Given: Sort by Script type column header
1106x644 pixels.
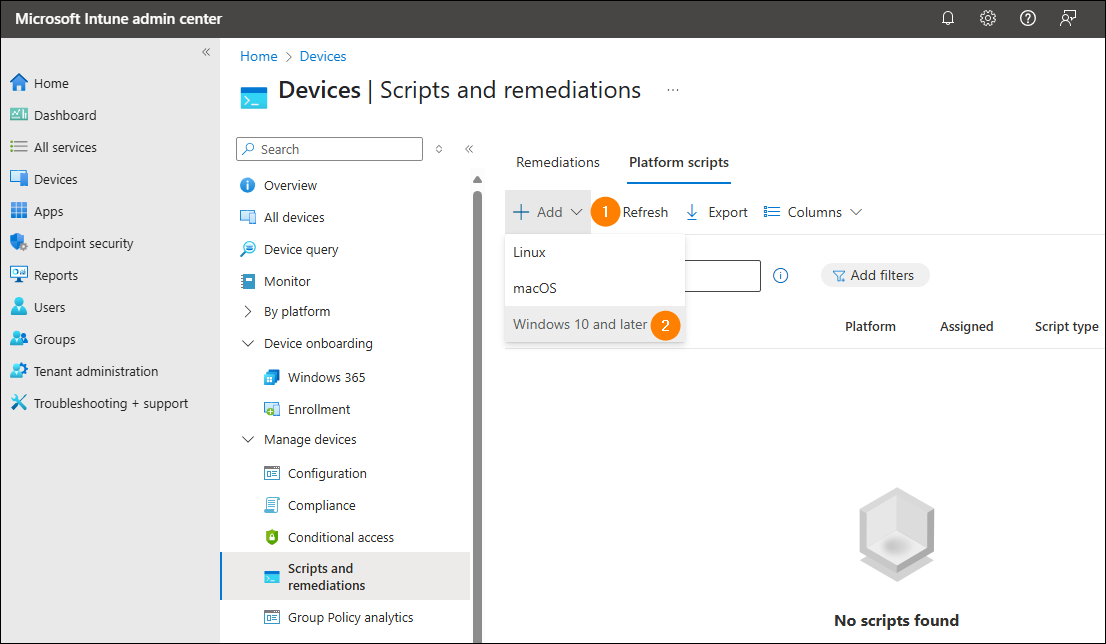Looking at the screenshot, I should click(1066, 327).
